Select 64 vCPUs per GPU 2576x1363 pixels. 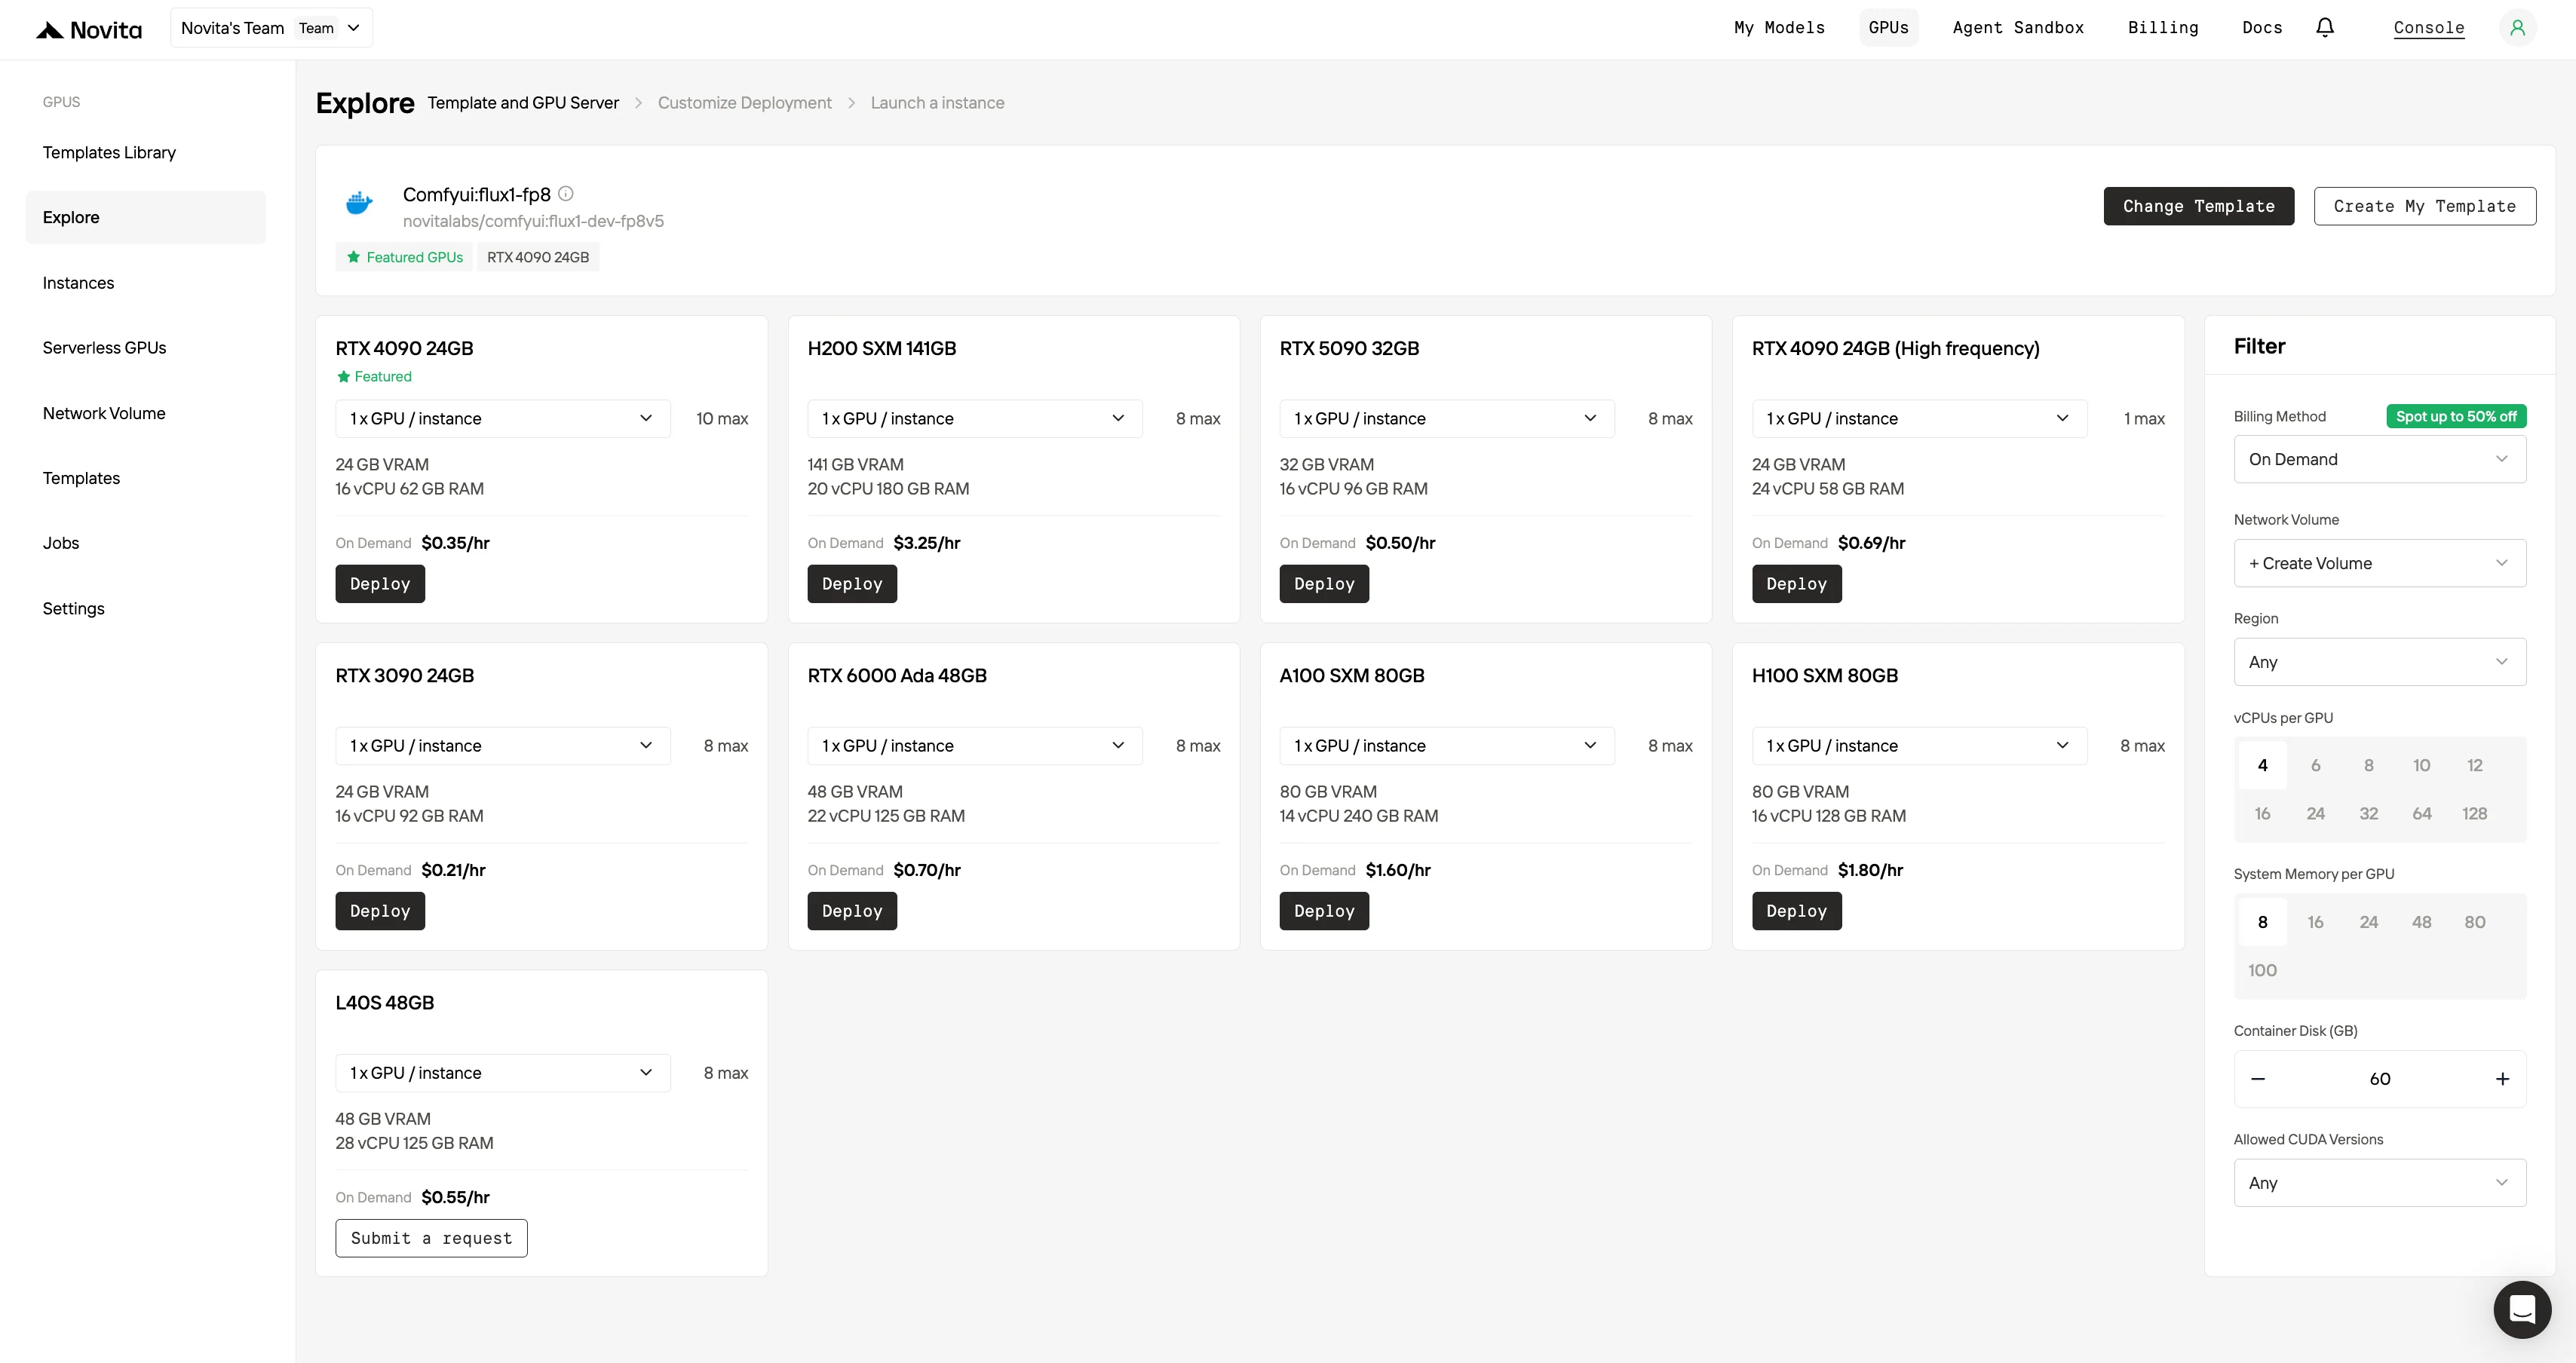2421,814
